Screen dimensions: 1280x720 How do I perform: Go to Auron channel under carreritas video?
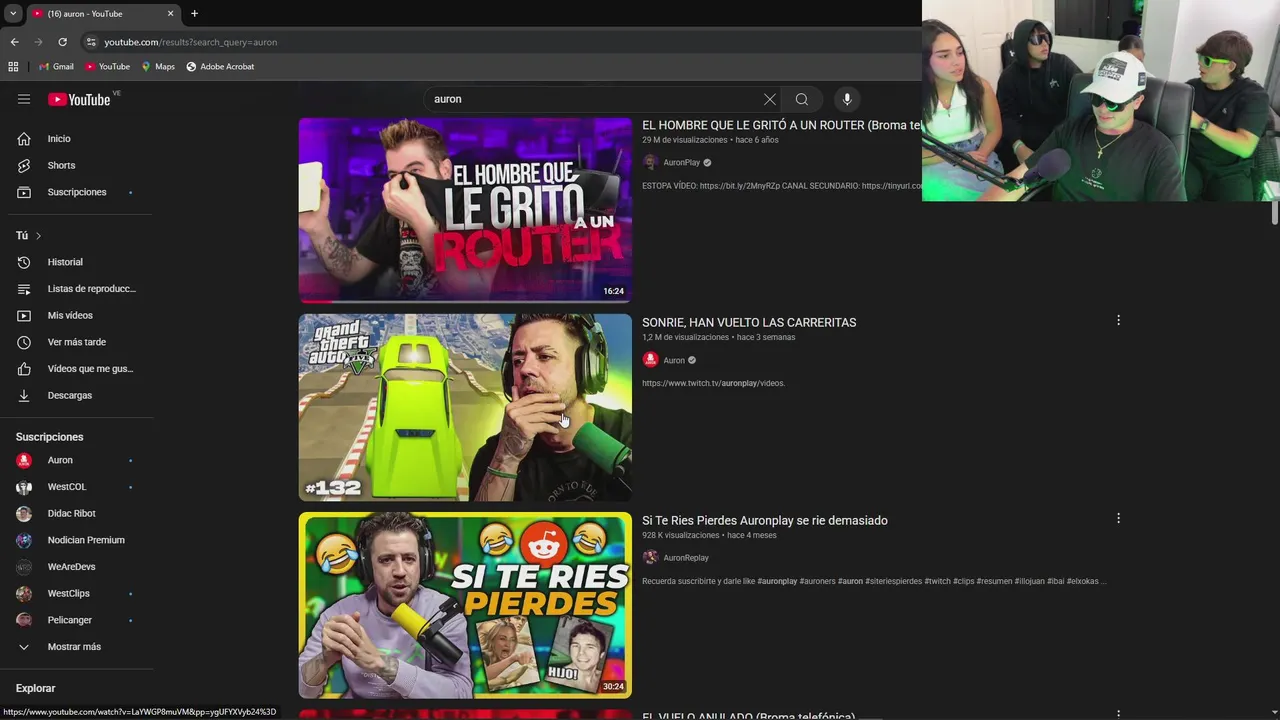[674, 361]
